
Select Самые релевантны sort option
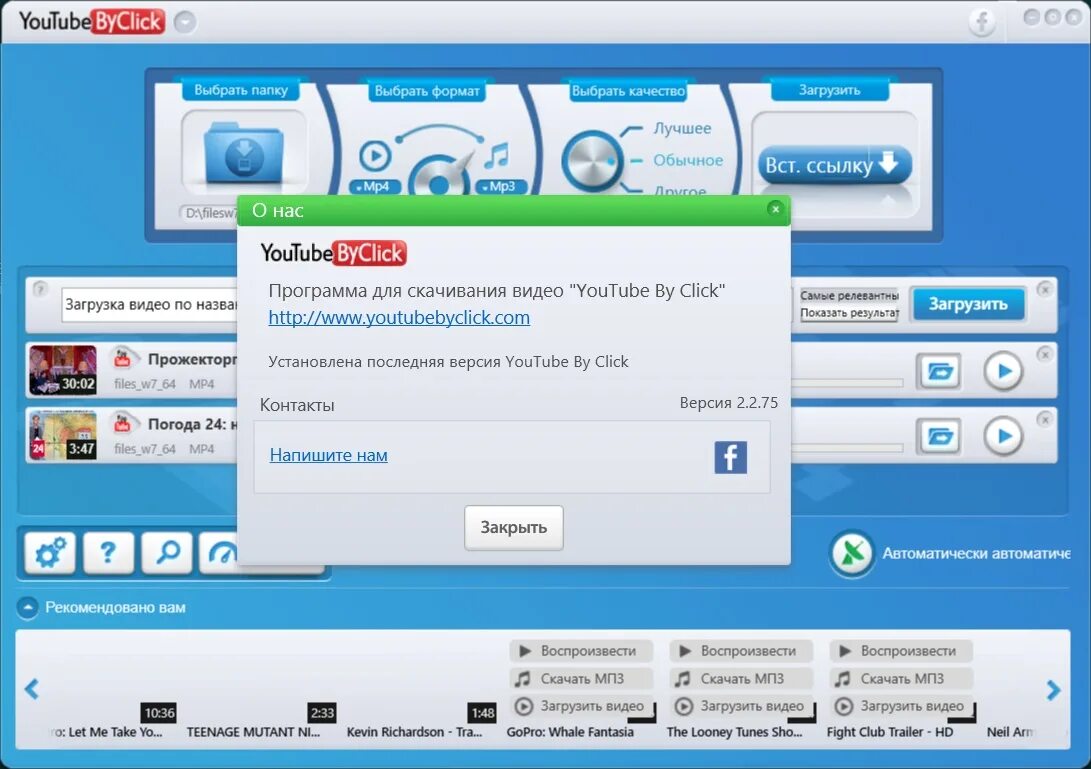(x=849, y=296)
